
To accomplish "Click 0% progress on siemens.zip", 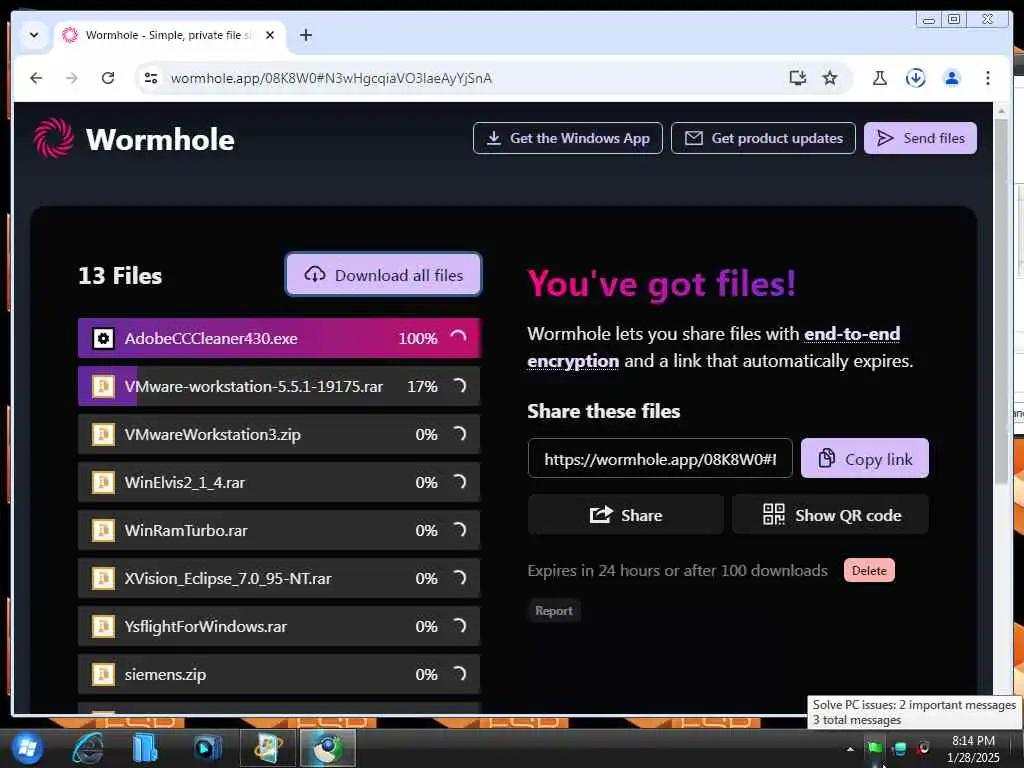I will [x=426, y=675].
